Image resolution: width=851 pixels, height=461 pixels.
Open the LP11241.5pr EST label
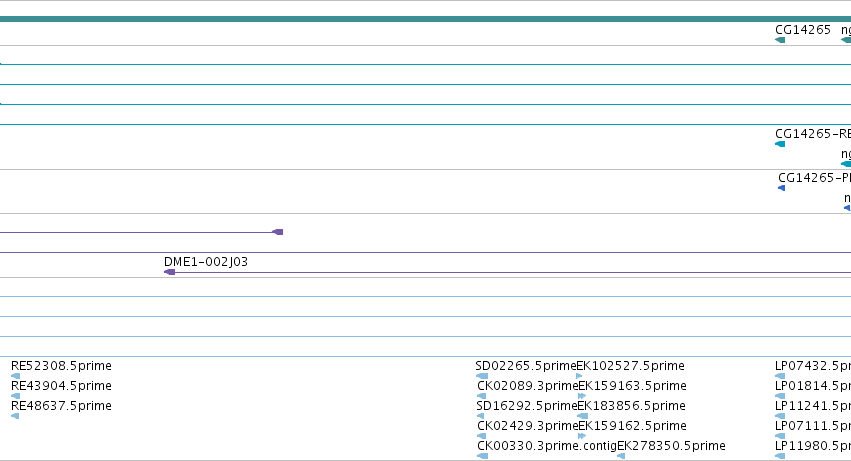point(813,406)
